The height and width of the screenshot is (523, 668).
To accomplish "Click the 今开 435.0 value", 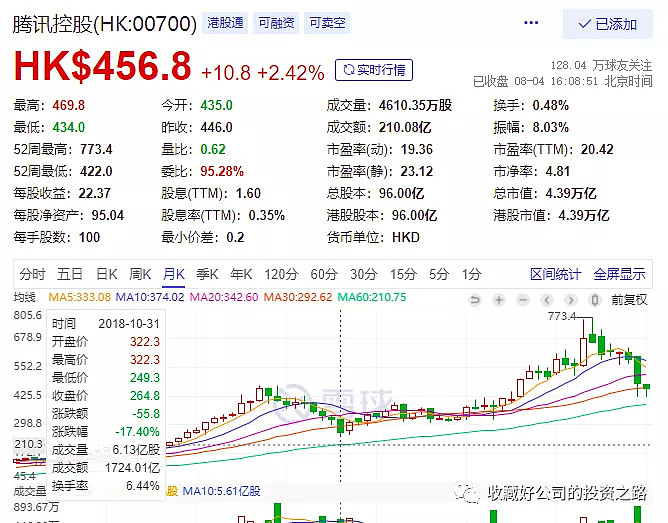I will [216, 105].
